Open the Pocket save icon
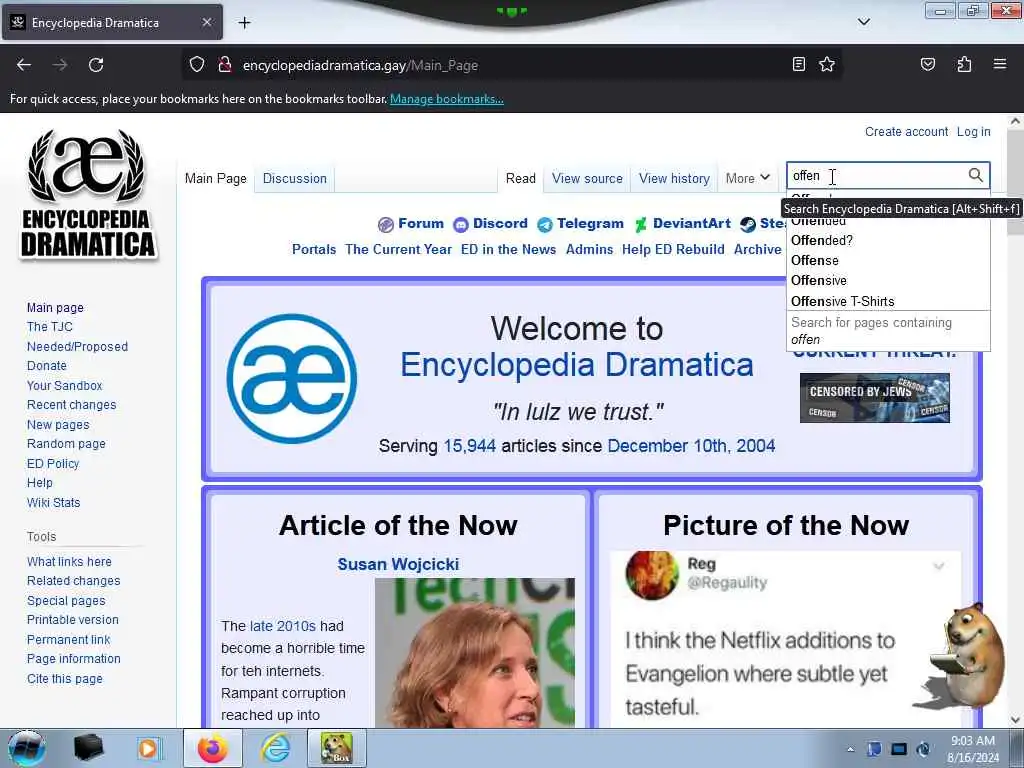Viewport: 1024px width, 768px height. pyautogui.click(x=928, y=65)
